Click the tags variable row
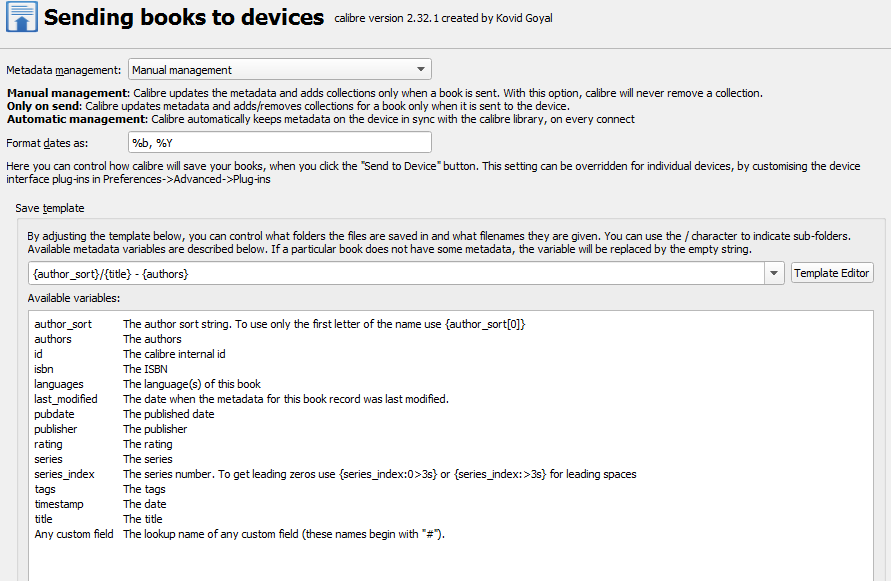This screenshot has height=581, width=891. click(x=45, y=489)
